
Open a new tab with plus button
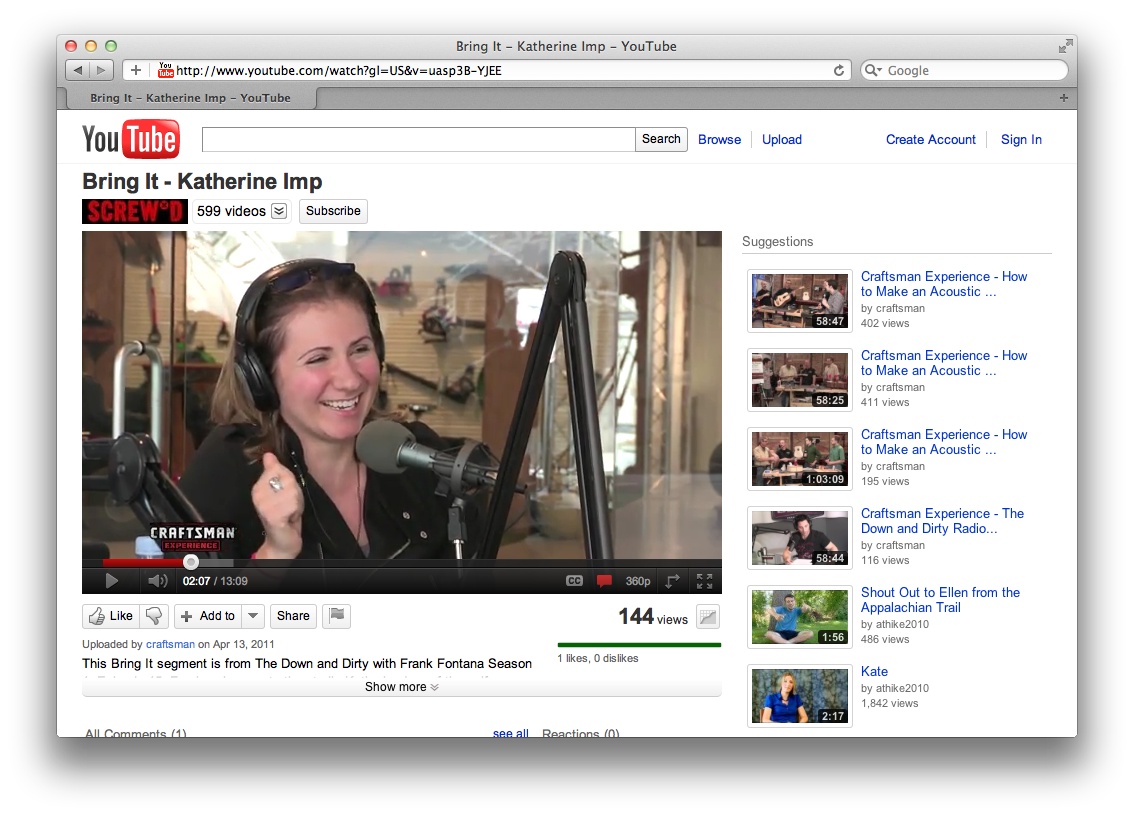pos(1063,98)
